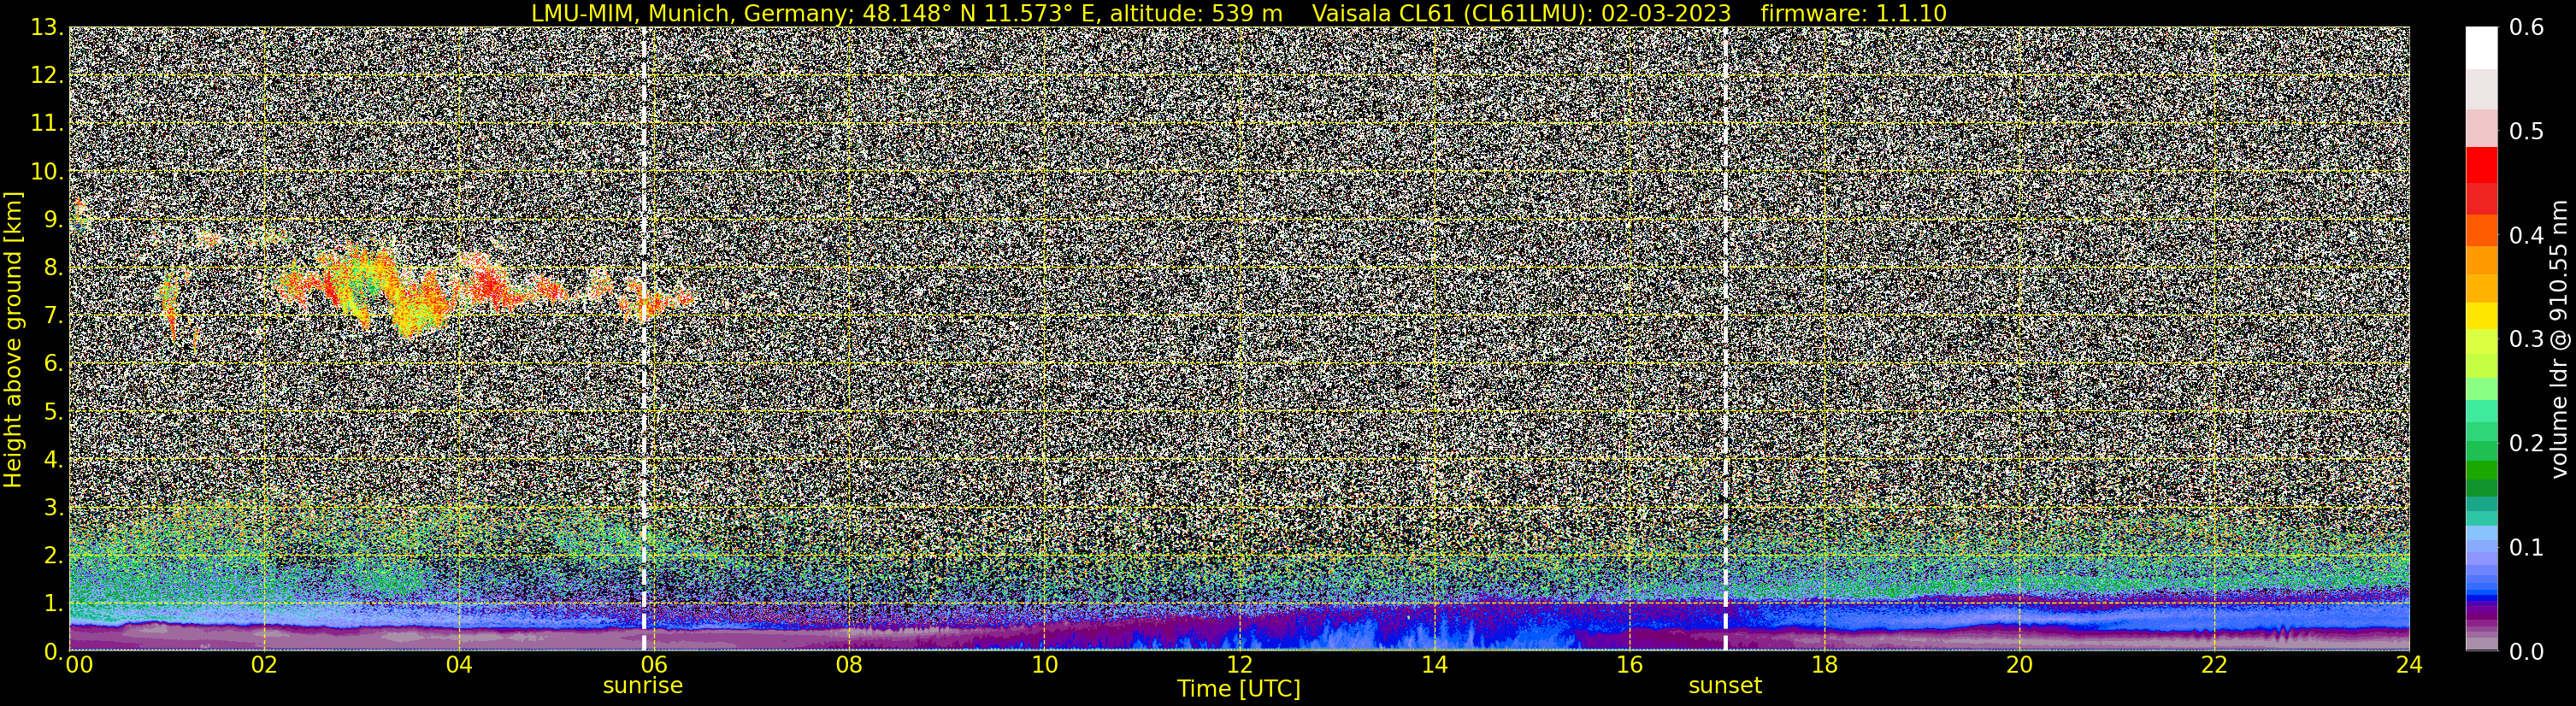The image size is (2576, 706).
Task: Click the height axis tick label '13.'
Action: pyautogui.click(x=46, y=28)
